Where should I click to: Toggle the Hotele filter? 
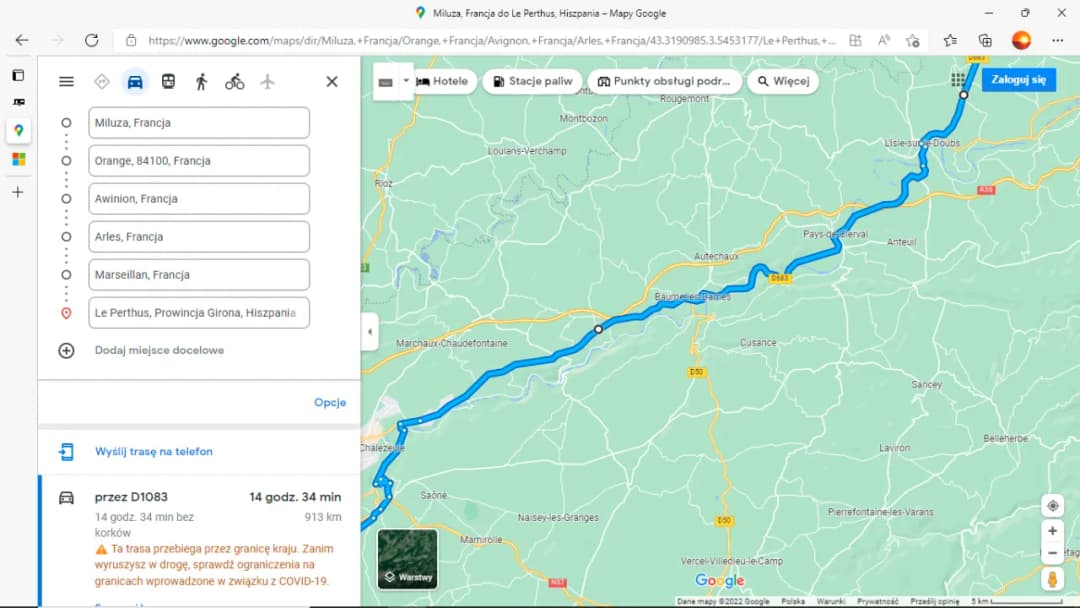click(443, 81)
